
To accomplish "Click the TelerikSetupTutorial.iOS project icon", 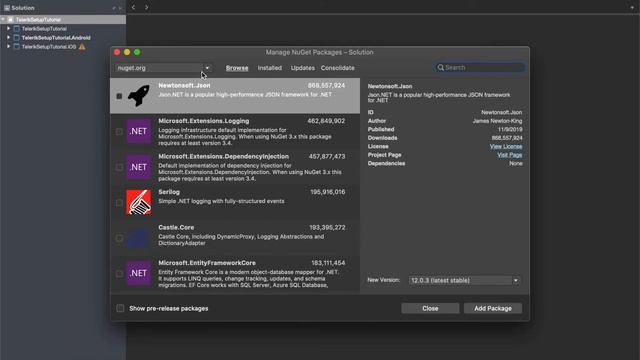I will (x=17, y=47).
